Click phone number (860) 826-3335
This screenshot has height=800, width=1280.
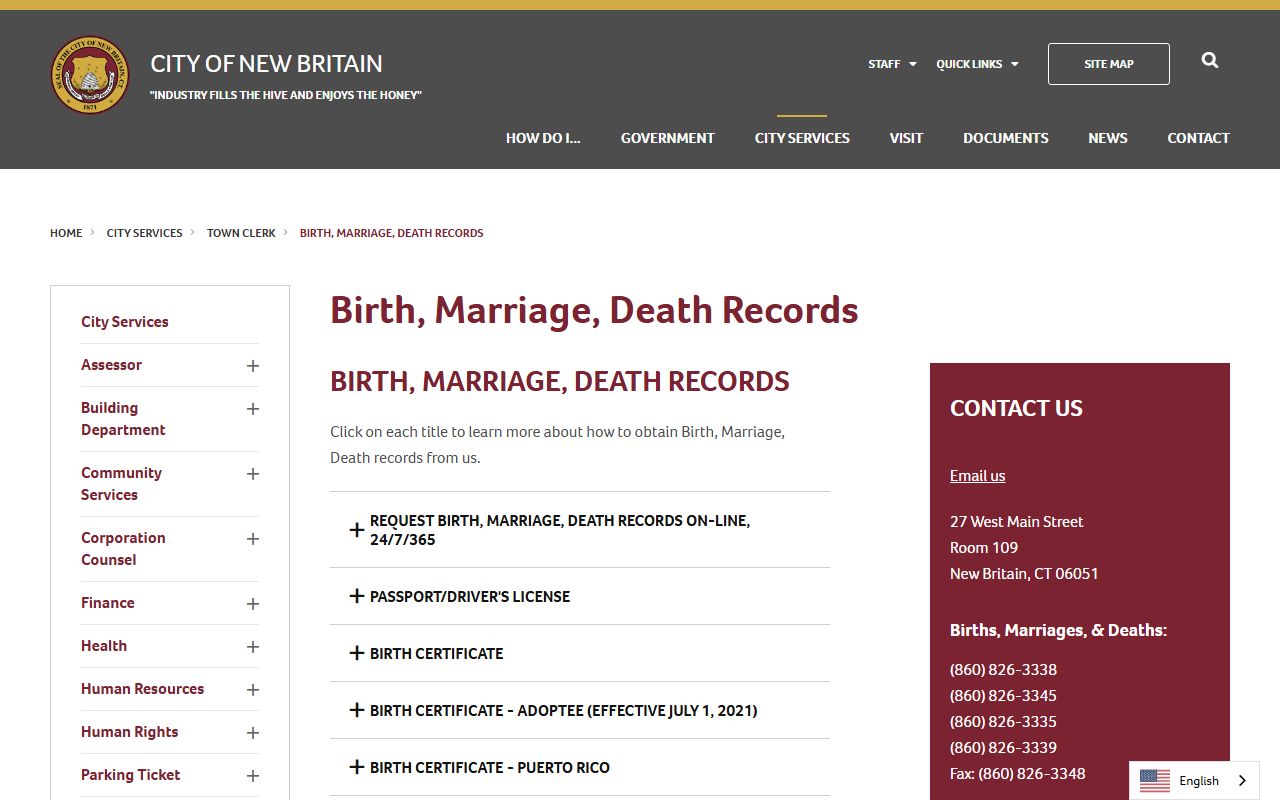(1003, 722)
